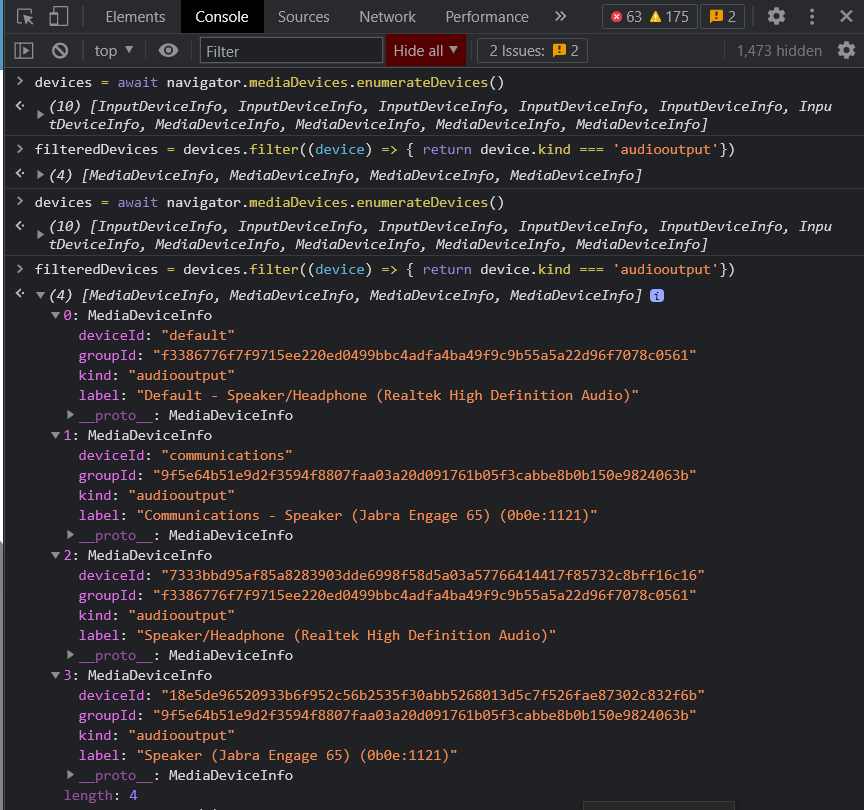
Task: Click into the Filter input field
Action: pyautogui.click(x=290, y=50)
